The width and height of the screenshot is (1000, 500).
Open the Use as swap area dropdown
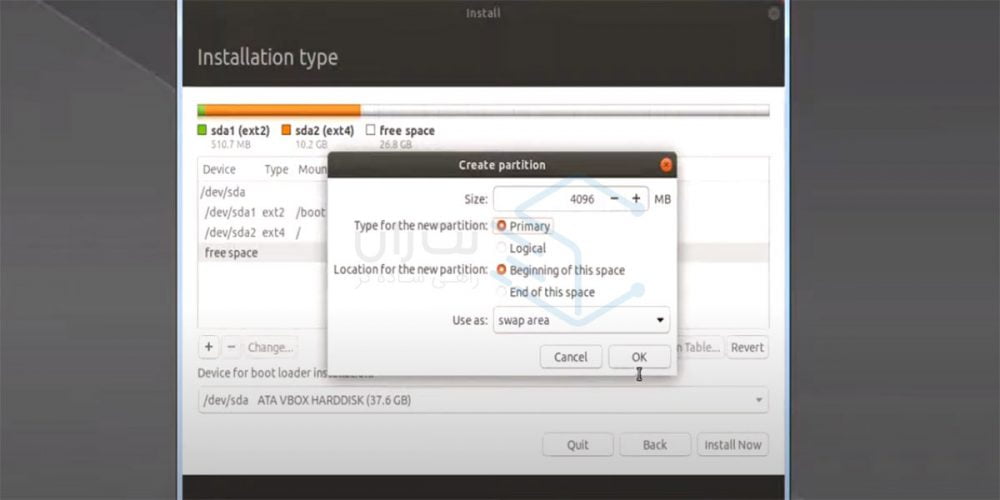(581, 321)
